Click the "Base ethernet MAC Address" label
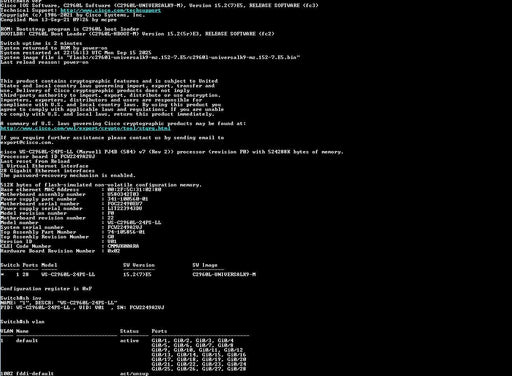Screen dimensions: 512x376 [40, 189]
